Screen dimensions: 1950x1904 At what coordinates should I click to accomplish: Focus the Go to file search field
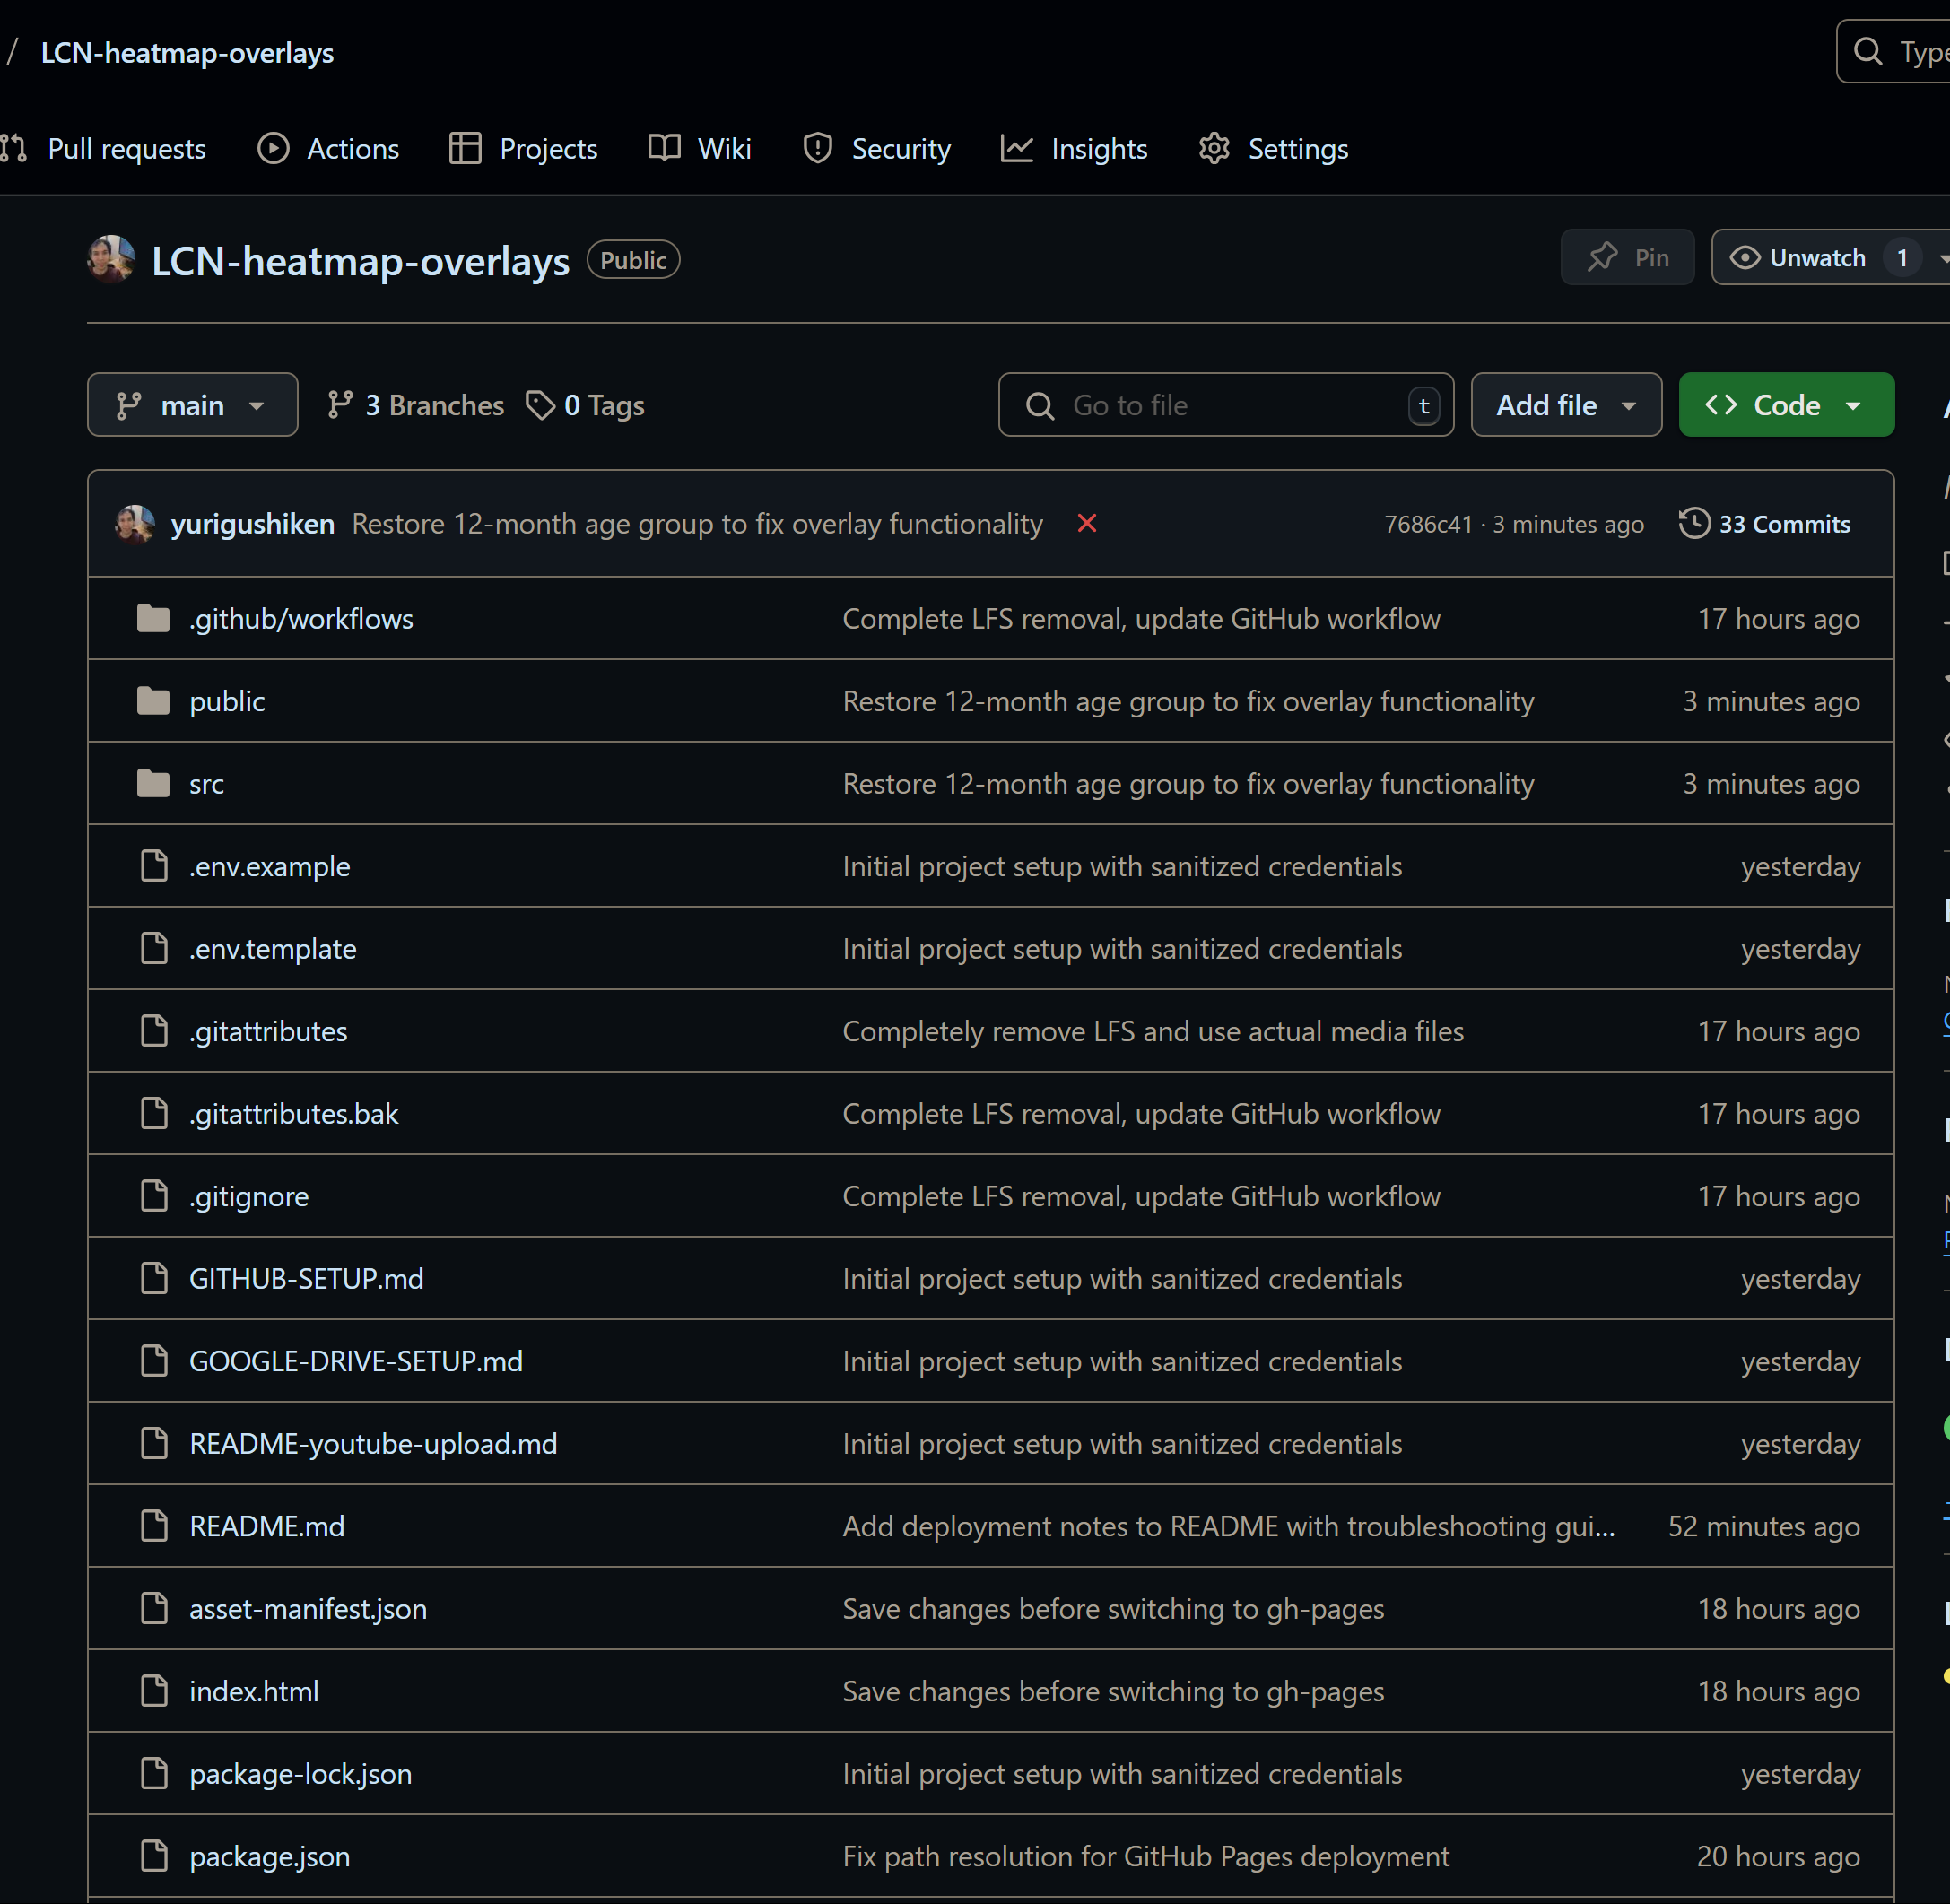[1225, 405]
